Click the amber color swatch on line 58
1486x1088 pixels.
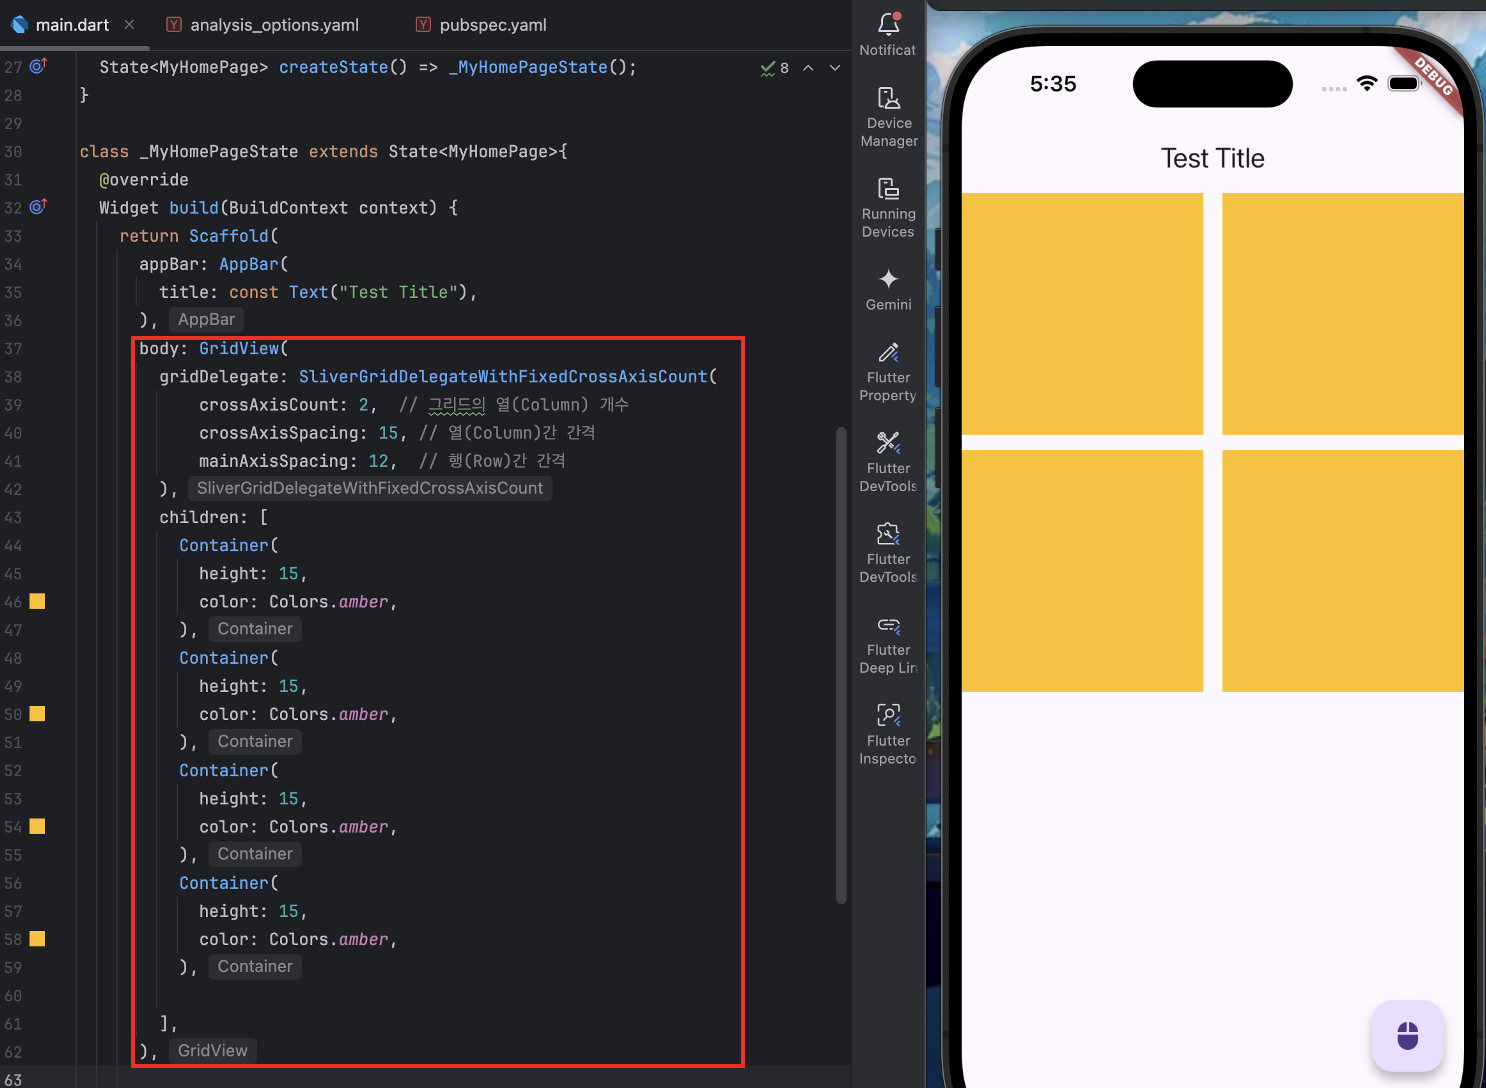37,939
